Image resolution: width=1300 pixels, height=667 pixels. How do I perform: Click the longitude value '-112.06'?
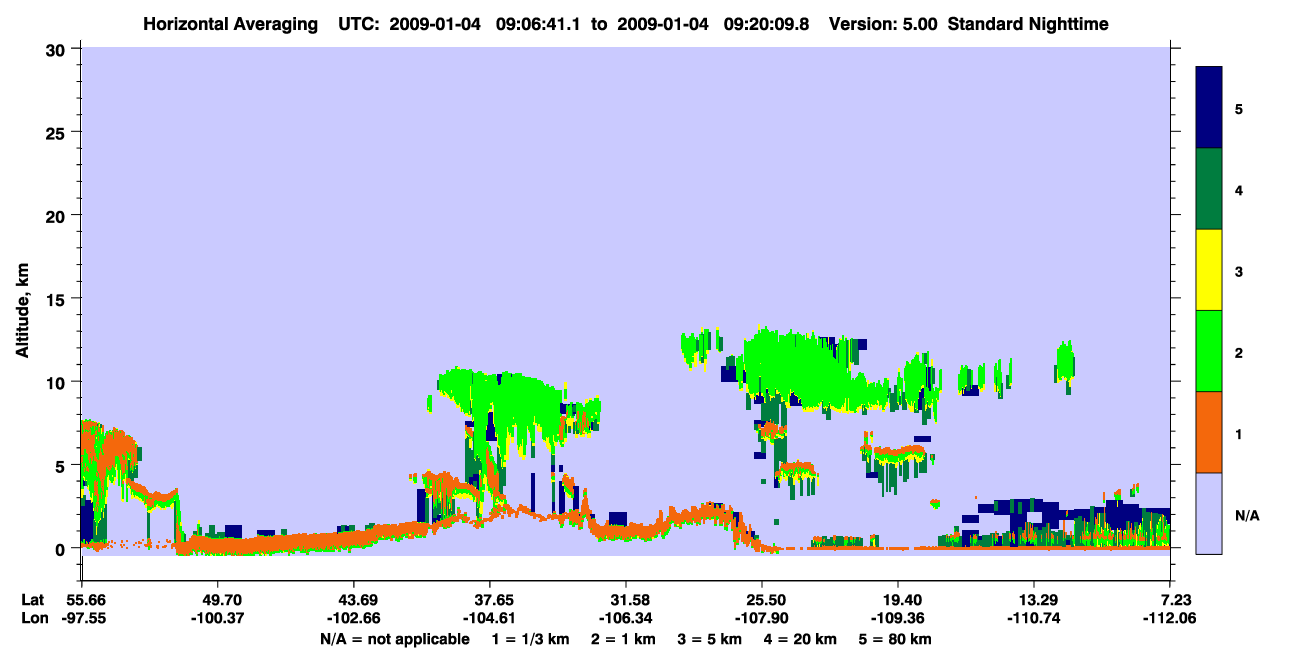[x=1170, y=618]
